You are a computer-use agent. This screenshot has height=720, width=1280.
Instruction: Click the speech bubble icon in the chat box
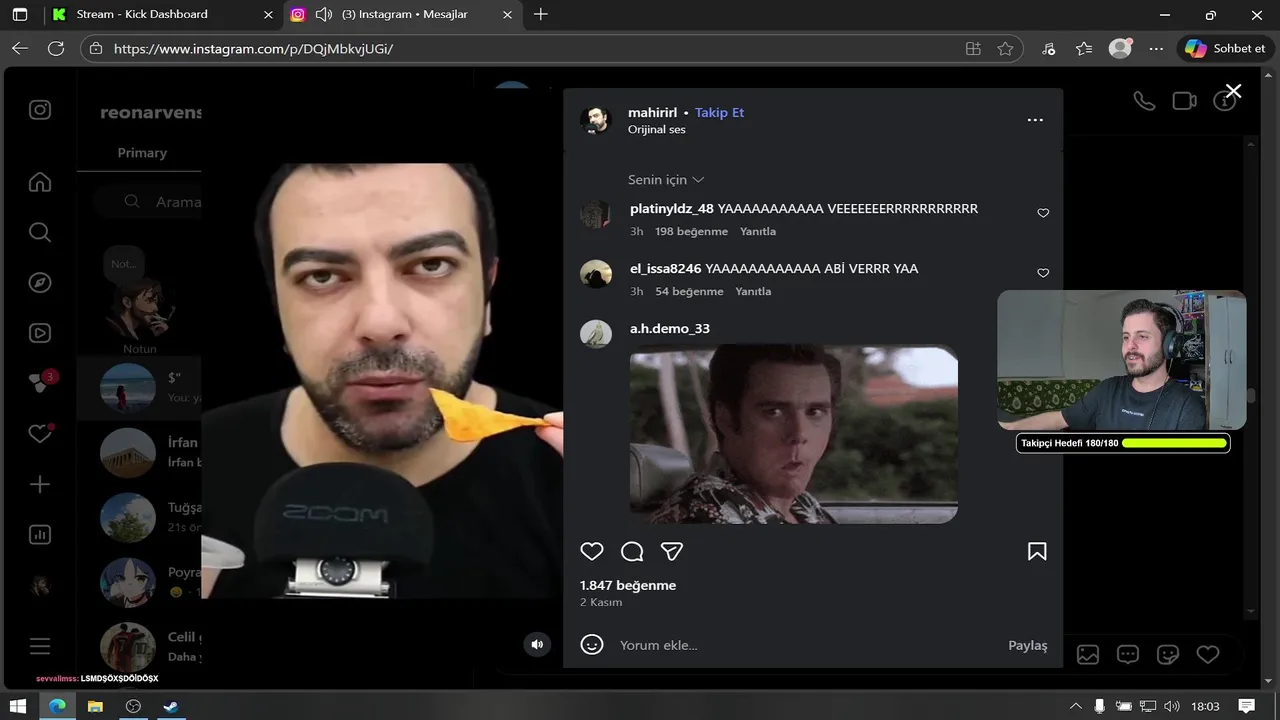click(x=1128, y=655)
